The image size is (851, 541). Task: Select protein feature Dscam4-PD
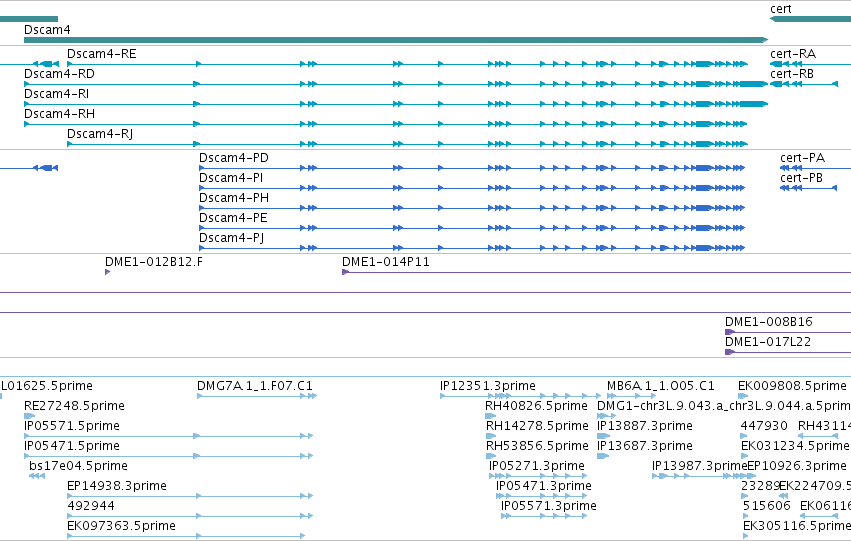[233, 158]
